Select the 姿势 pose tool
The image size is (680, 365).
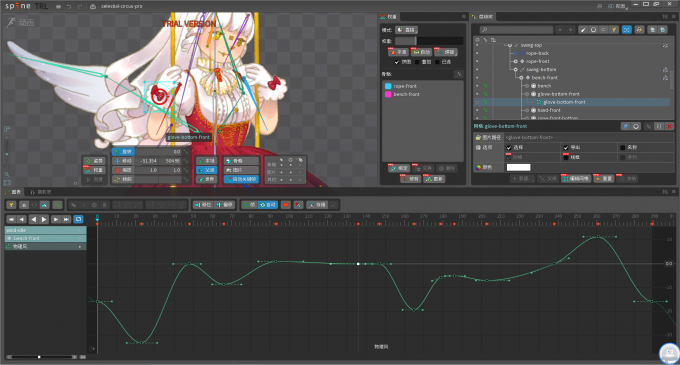point(94,161)
